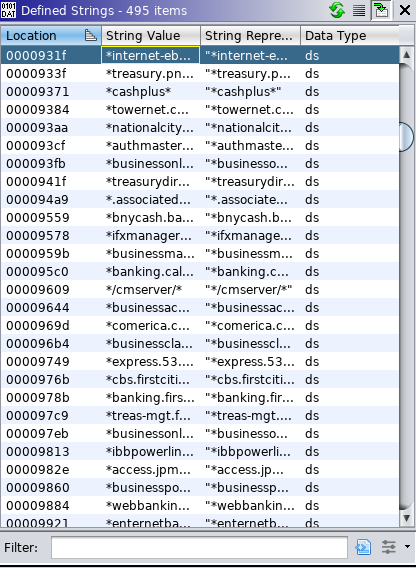Click "*/cmserver/*" string representation cell
Screen dimensions: 416x568
(x=249, y=289)
